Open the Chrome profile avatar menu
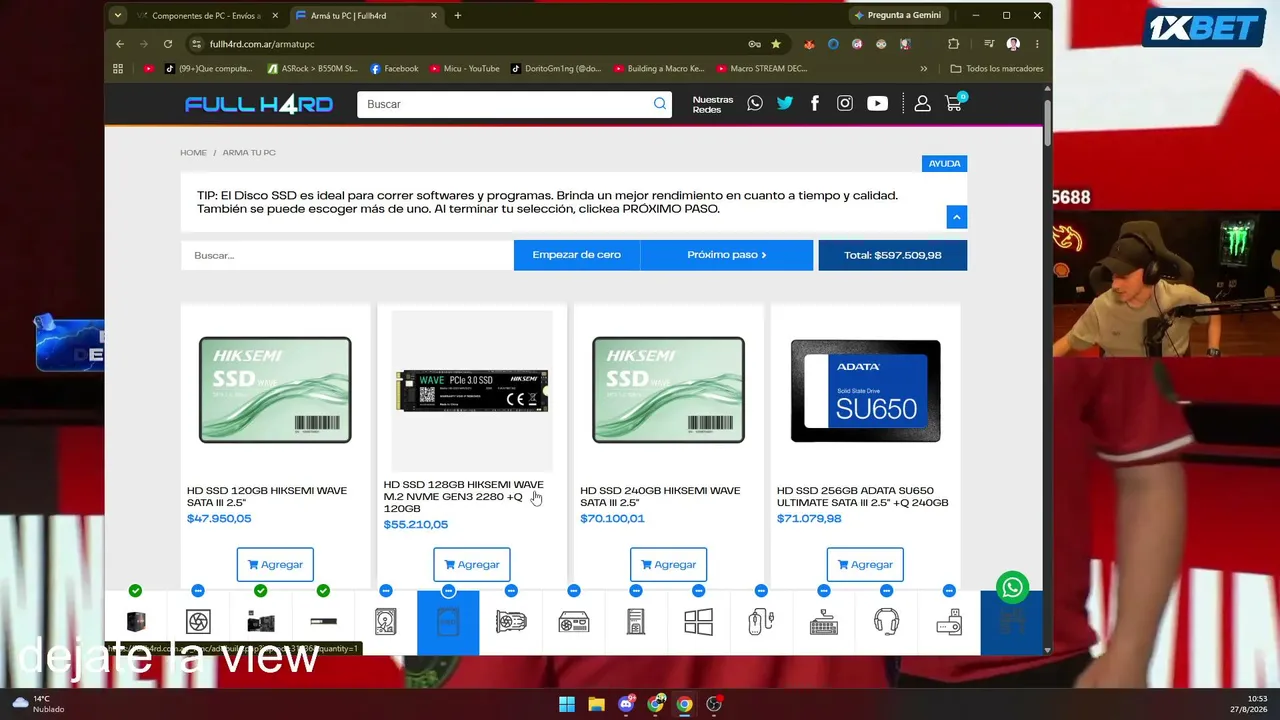Screen dimensions: 1280x720 pos(1013,44)
